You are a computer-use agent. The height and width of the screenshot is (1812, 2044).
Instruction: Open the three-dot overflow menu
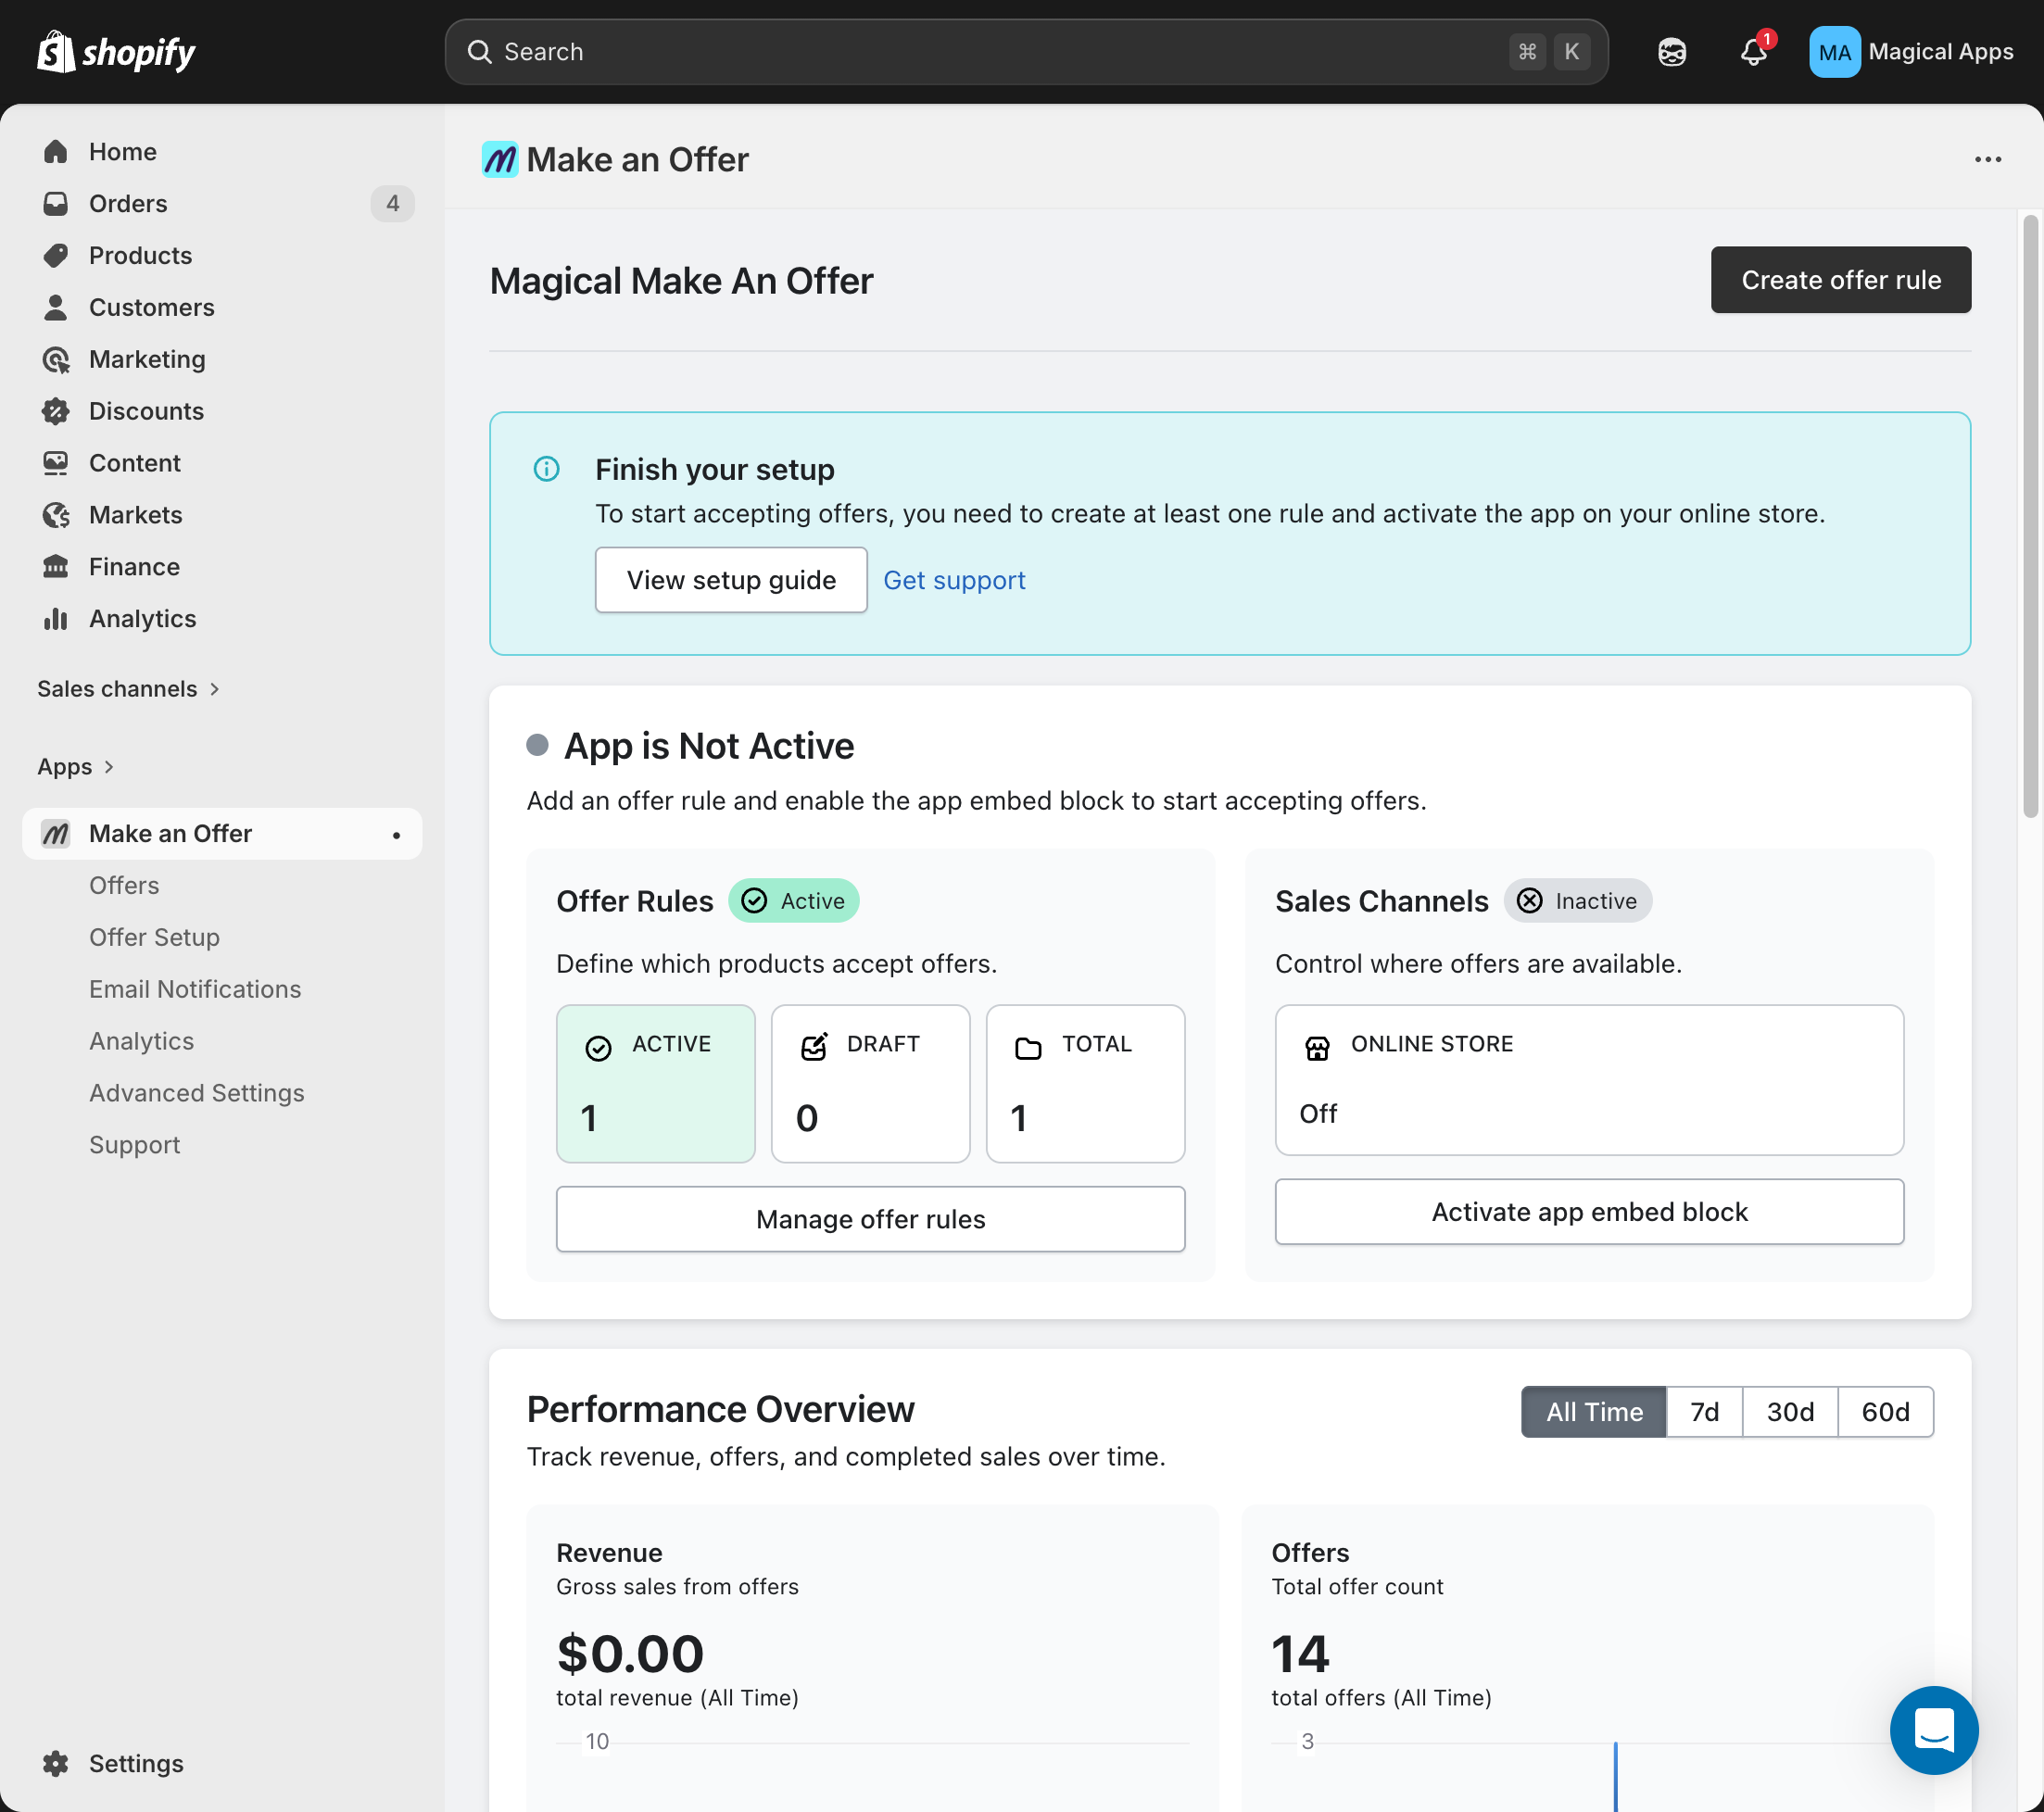[1987, 159]
